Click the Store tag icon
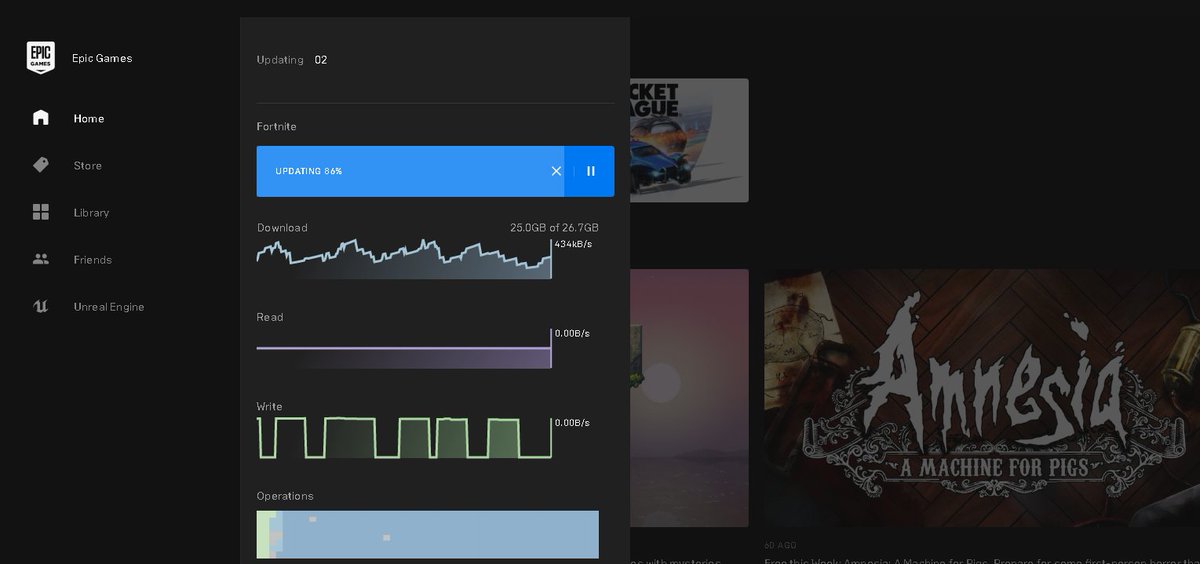1200x564 pixels. 41,165
